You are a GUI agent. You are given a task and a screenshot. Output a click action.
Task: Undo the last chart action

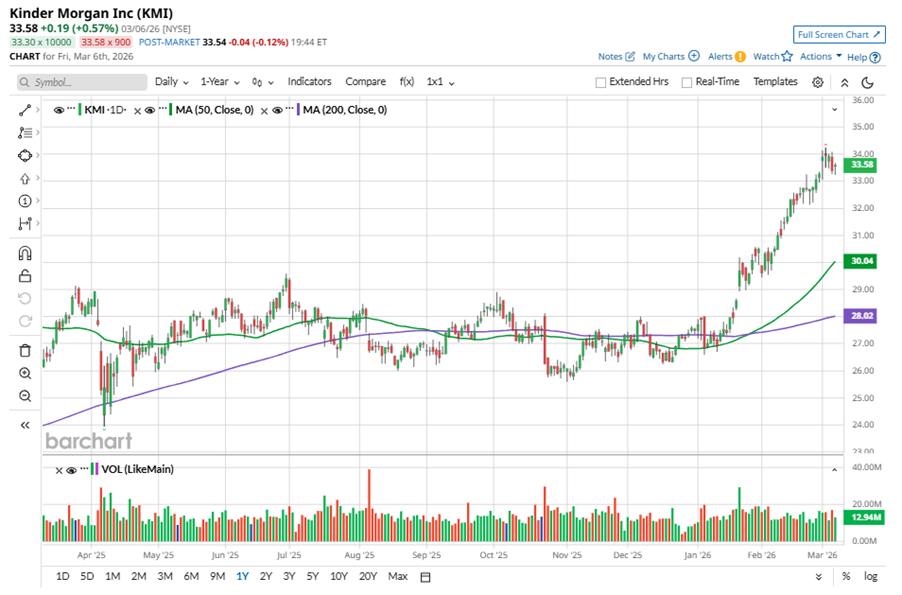25,298
